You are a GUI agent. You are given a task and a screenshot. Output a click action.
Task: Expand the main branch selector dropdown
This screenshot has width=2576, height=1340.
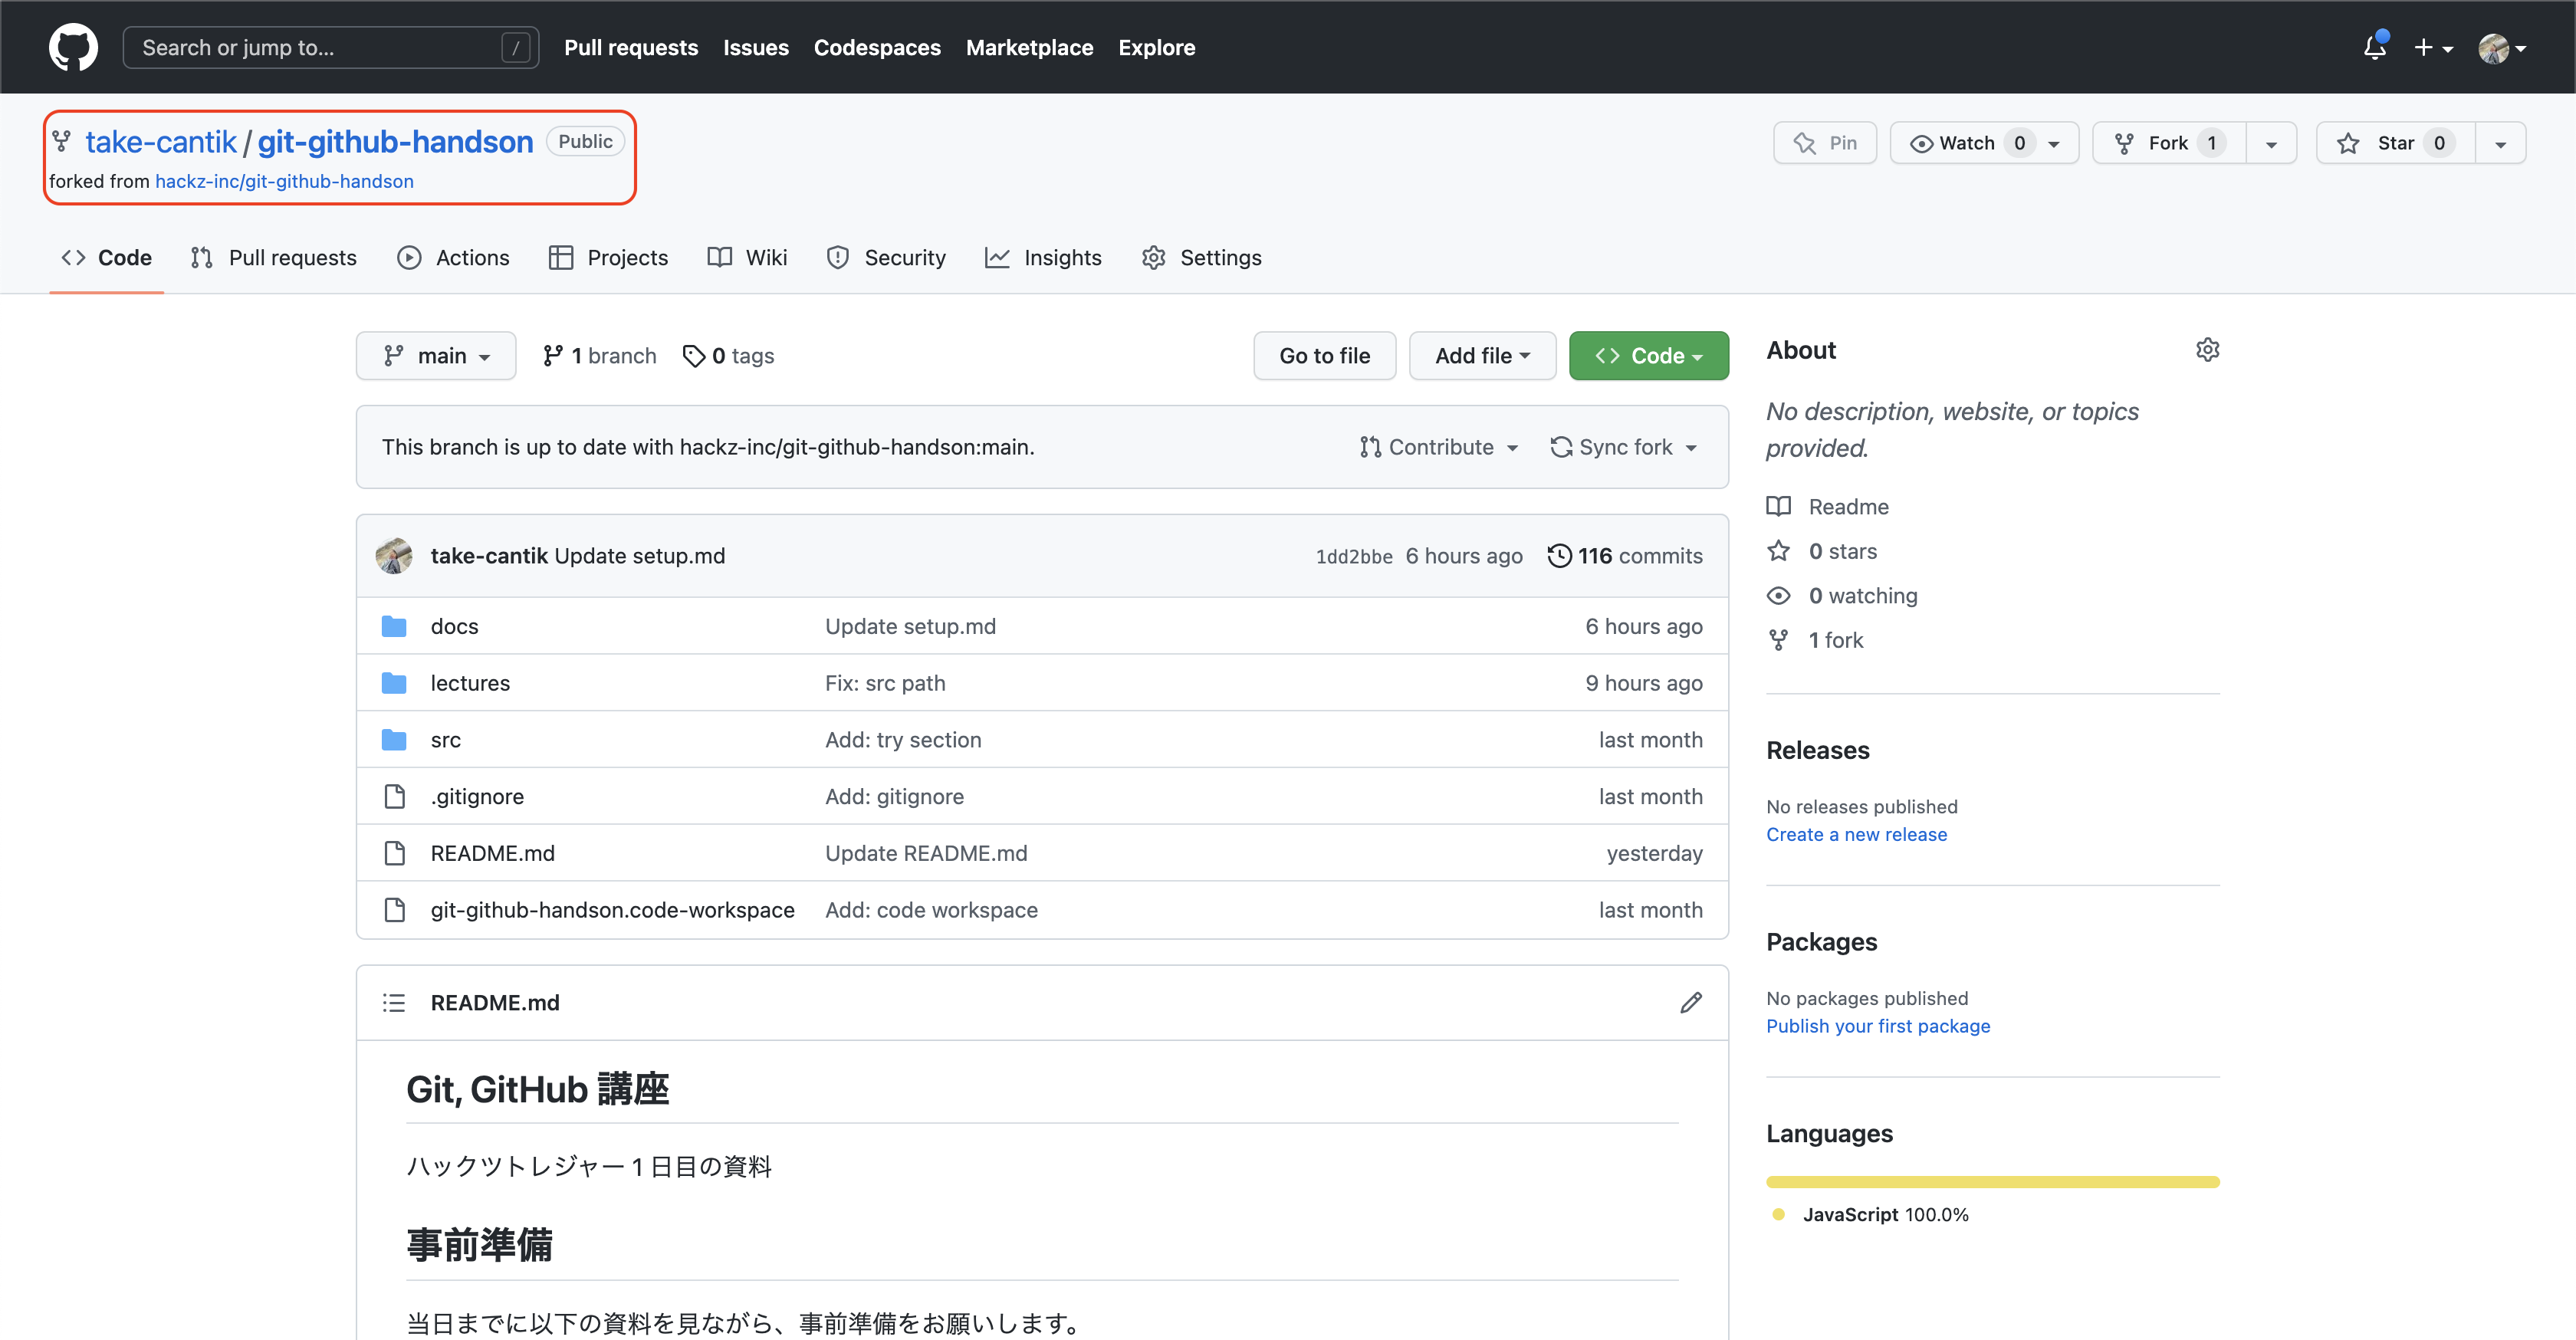[x=436, y=356]
